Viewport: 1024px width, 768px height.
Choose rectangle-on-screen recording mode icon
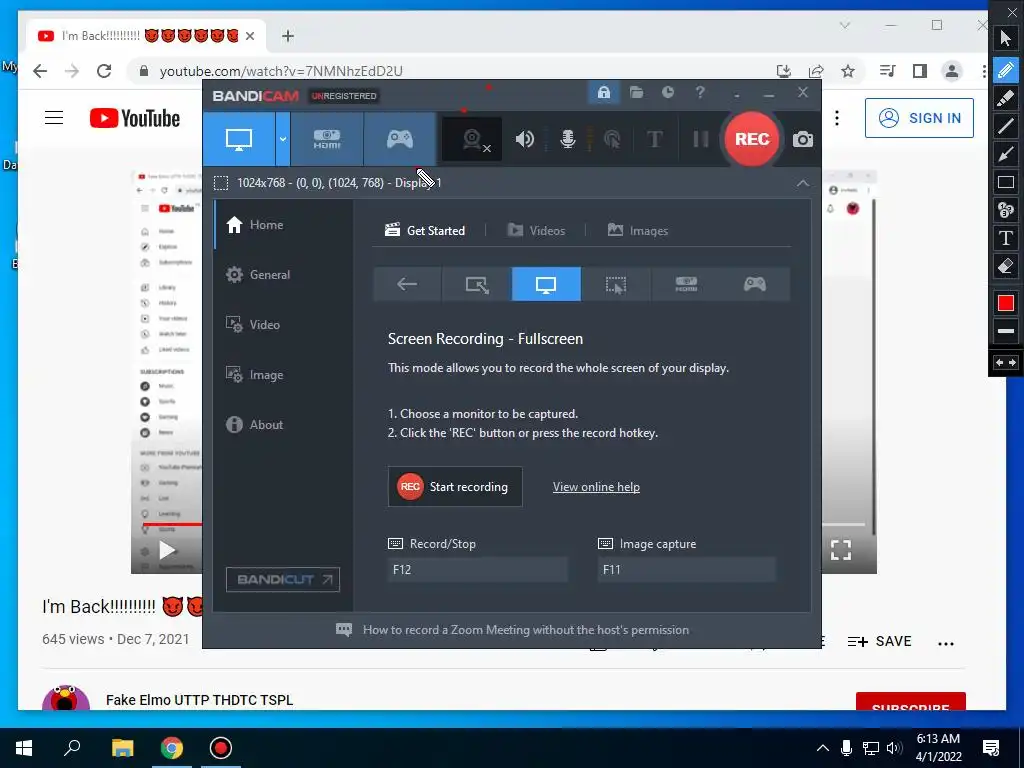pos(477,284)
